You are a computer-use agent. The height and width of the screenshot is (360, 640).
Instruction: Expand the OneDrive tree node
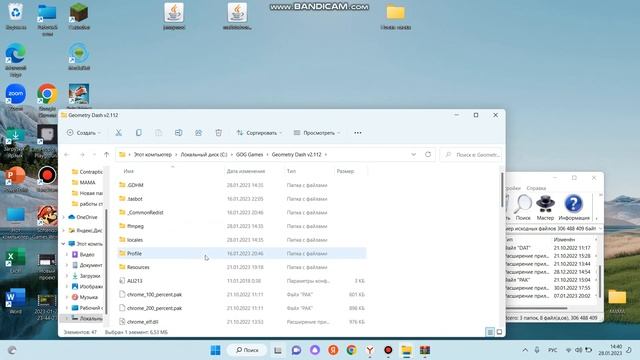point(64,217)
